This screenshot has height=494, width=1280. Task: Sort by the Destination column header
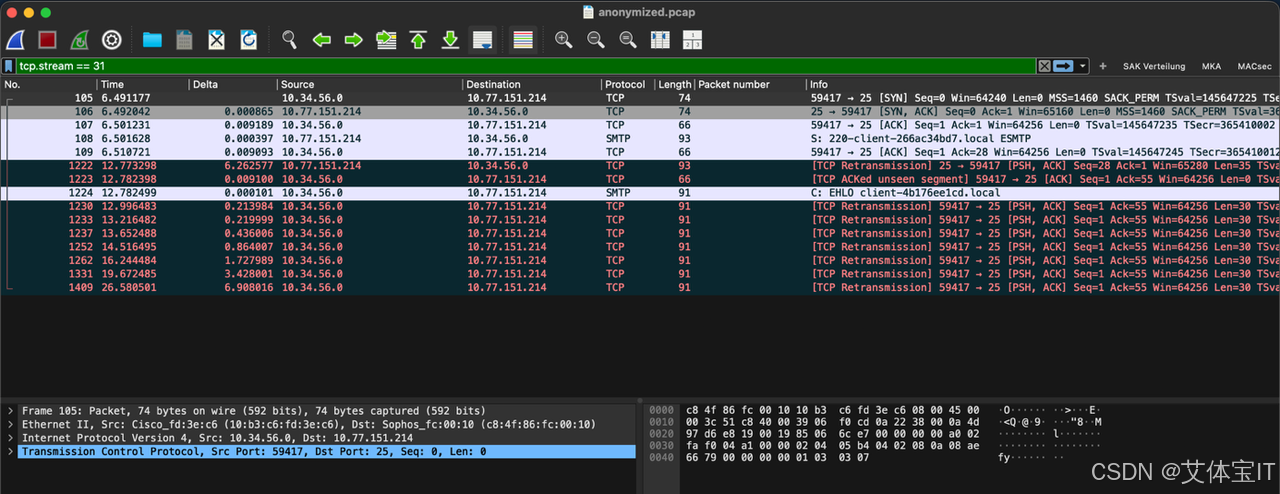click(531, 85)
